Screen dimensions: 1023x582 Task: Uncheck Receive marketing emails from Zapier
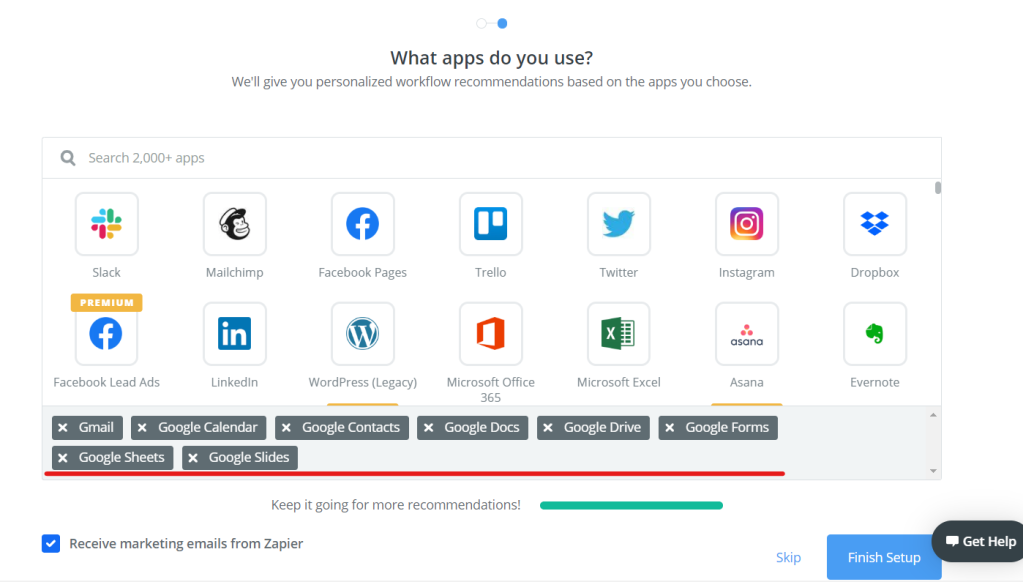pyautogui.click(x=51, y=544)
